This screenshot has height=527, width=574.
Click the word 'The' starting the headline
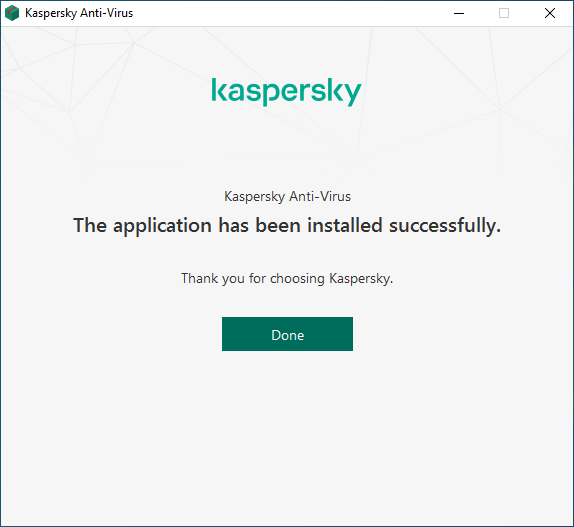pyautogui.click(x=90, y=225)
